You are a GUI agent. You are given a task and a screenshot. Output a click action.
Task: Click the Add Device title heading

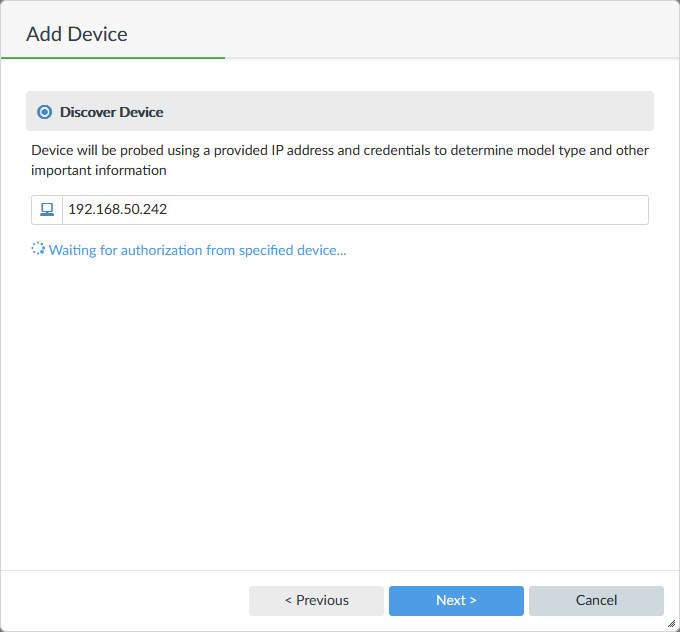coord(77,34)
